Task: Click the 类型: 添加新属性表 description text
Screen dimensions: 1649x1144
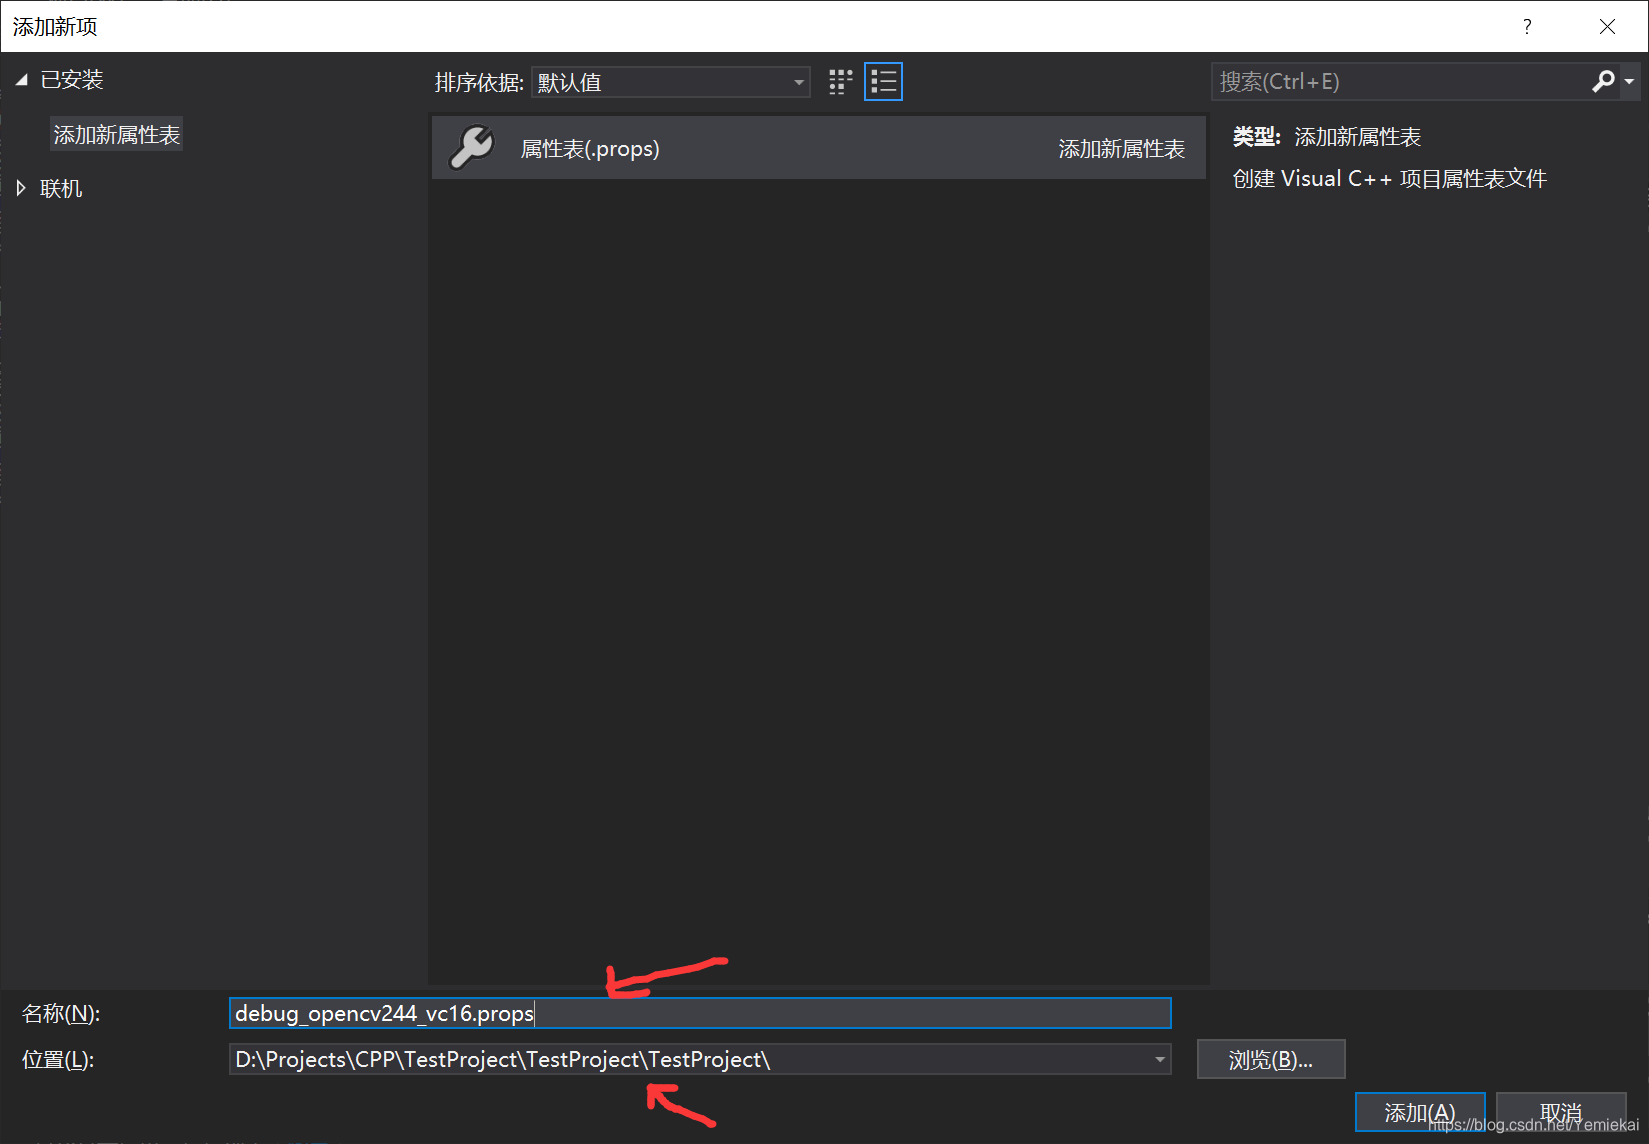Action: (1327, 137)
